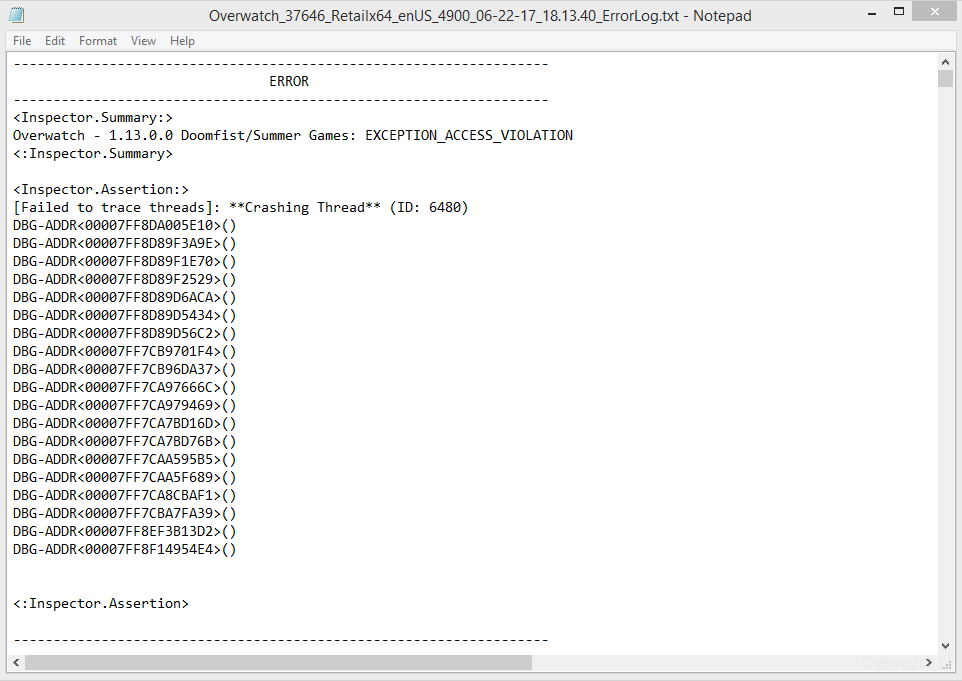Image resolution: width=962 pixels, height=681 pixels.
Task: Click the Notepad icon in the title bar
Action: (17, 15)
